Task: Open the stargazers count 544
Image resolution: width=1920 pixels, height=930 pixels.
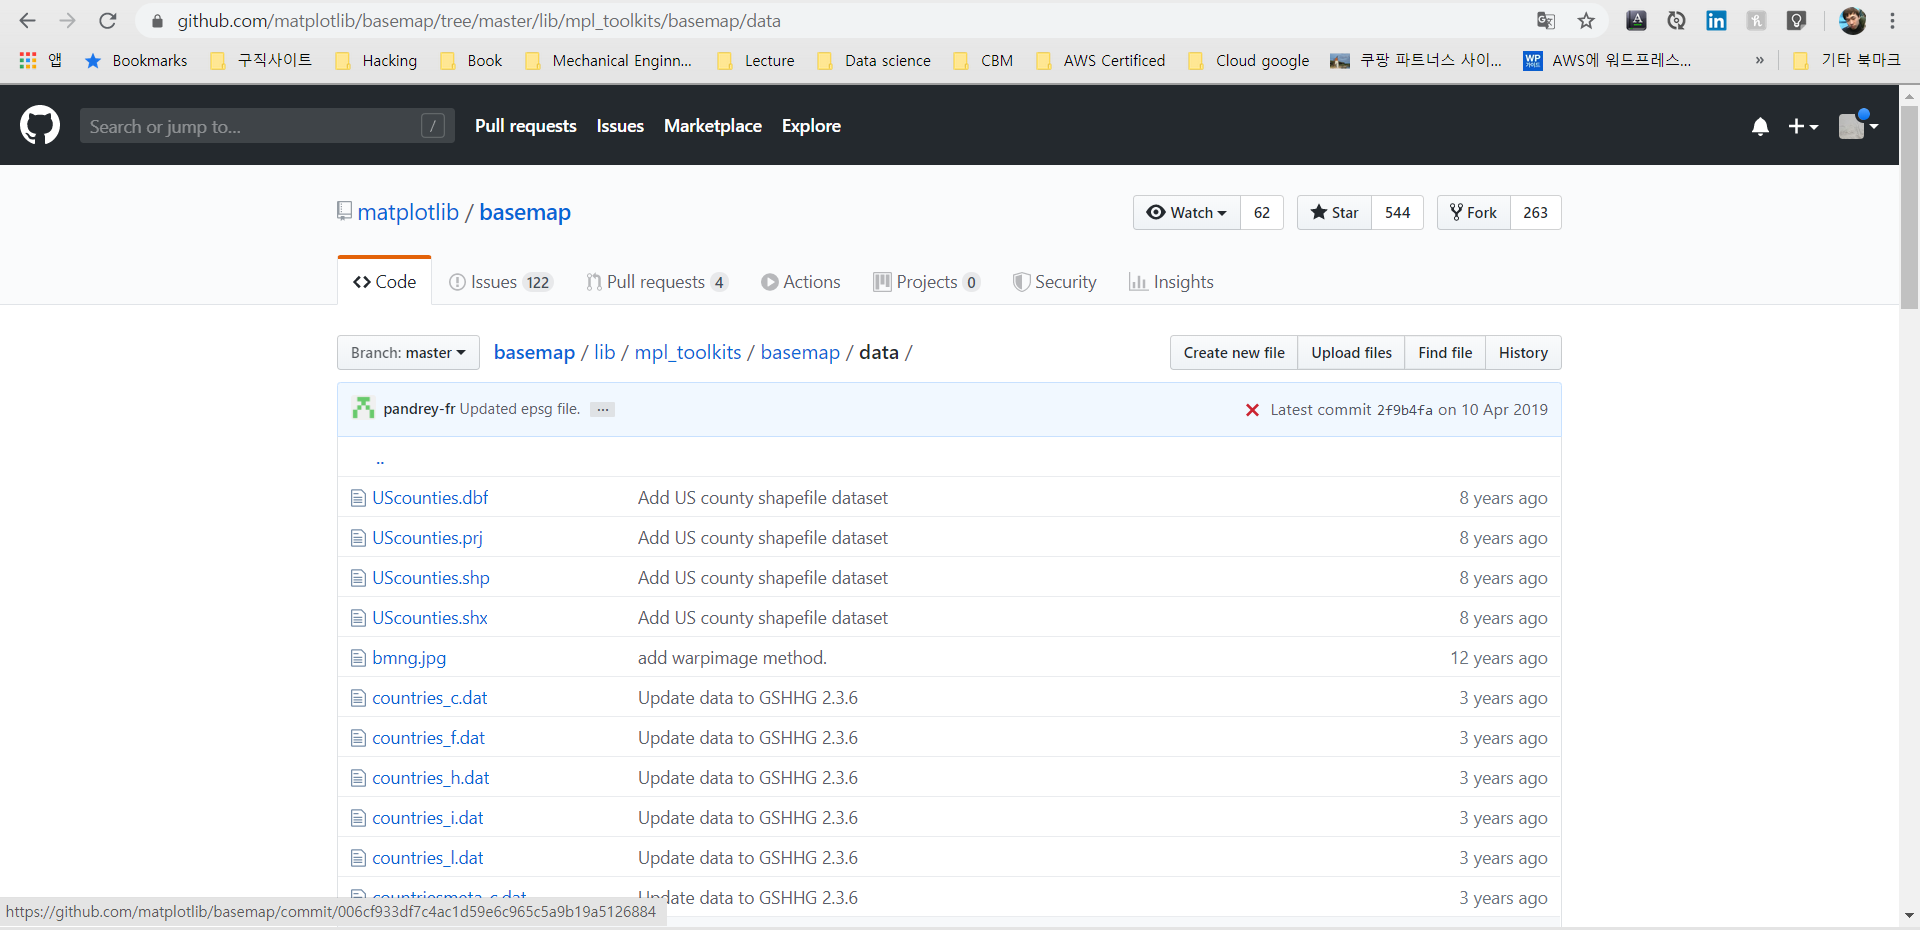Action: coord(1397,213)
